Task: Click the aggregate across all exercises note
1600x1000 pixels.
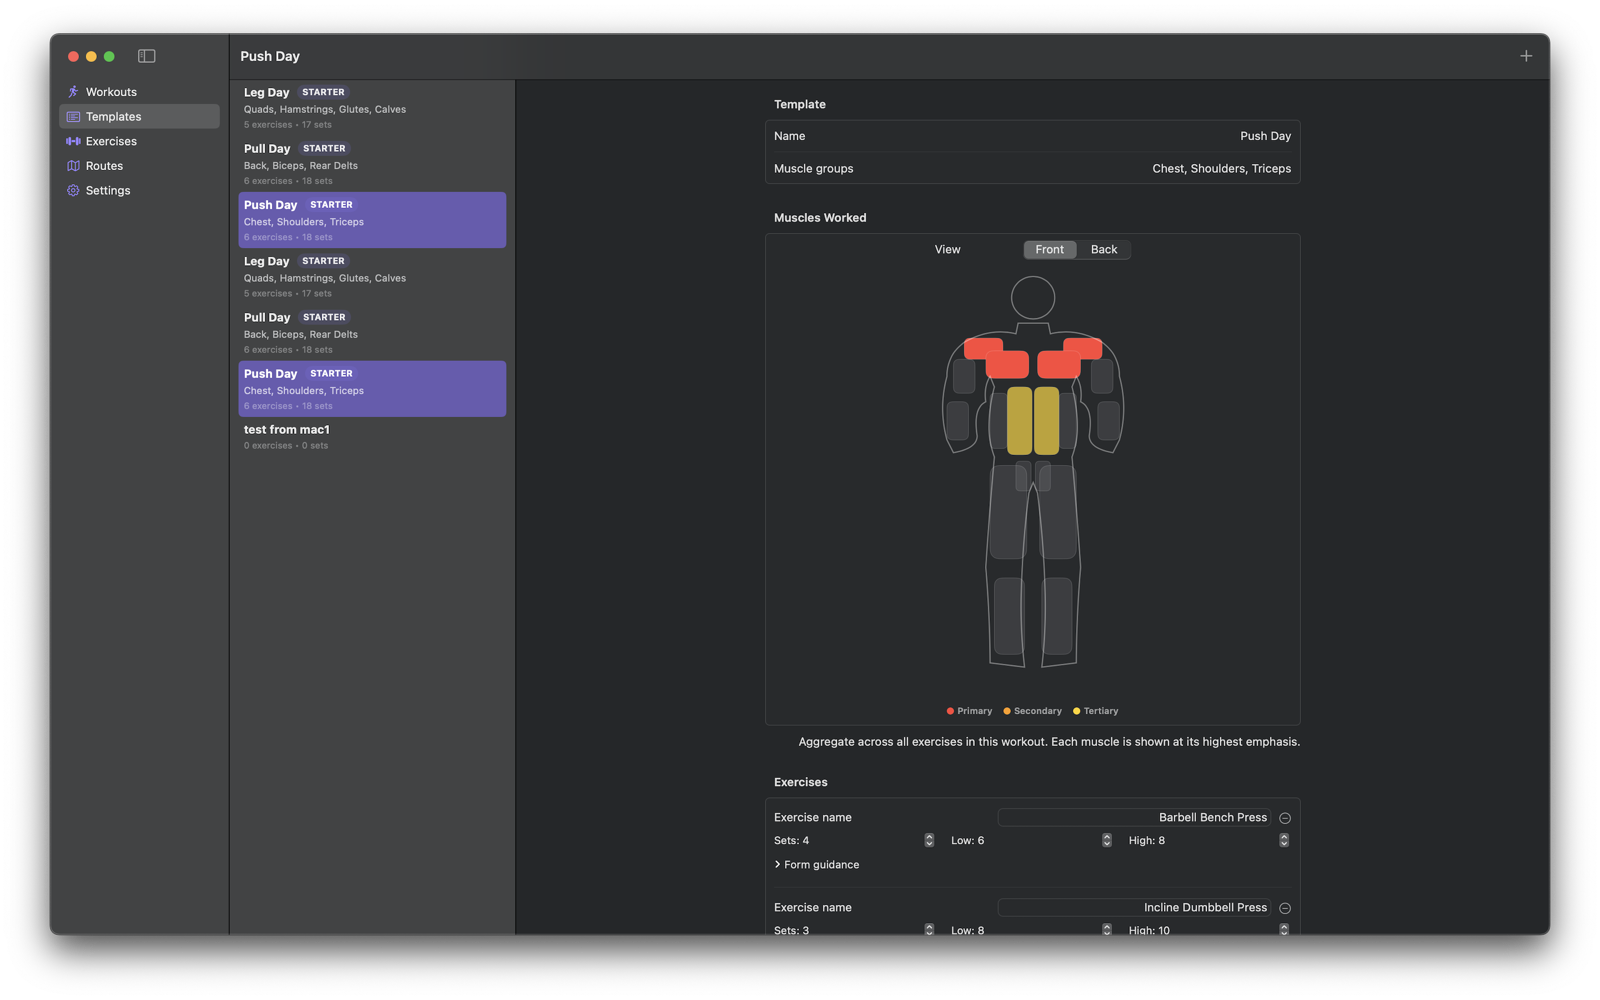Action: (x=1049, y=742)
